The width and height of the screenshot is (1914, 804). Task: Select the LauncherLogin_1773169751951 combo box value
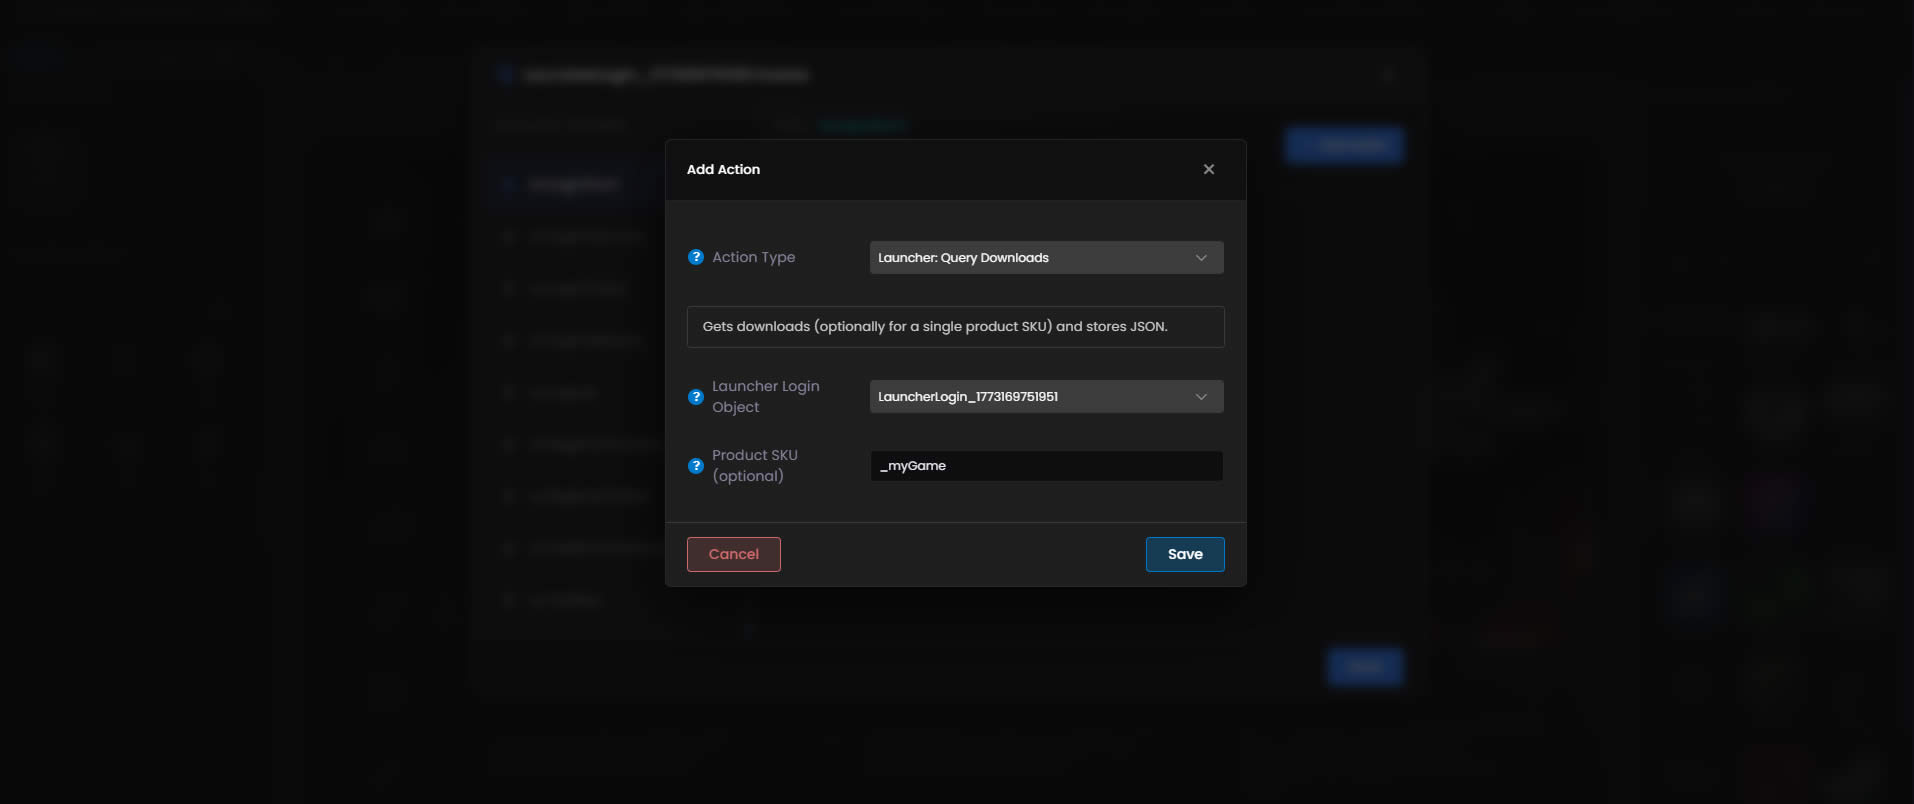coord(1030,397)
